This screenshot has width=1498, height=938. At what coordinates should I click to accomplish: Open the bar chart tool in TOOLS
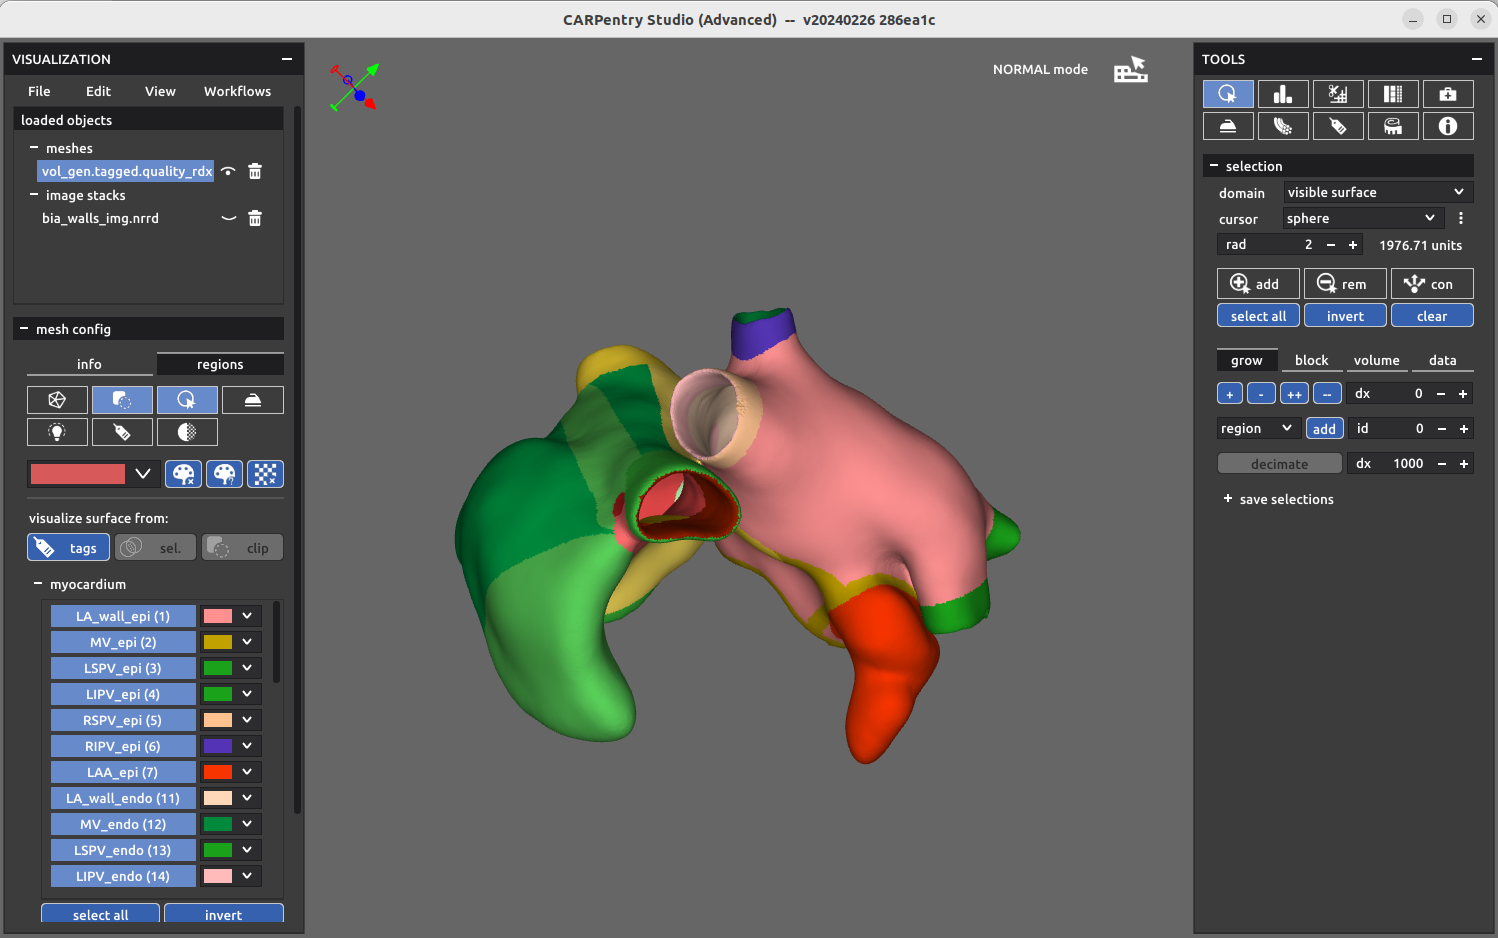click(x=1282, y=94)
